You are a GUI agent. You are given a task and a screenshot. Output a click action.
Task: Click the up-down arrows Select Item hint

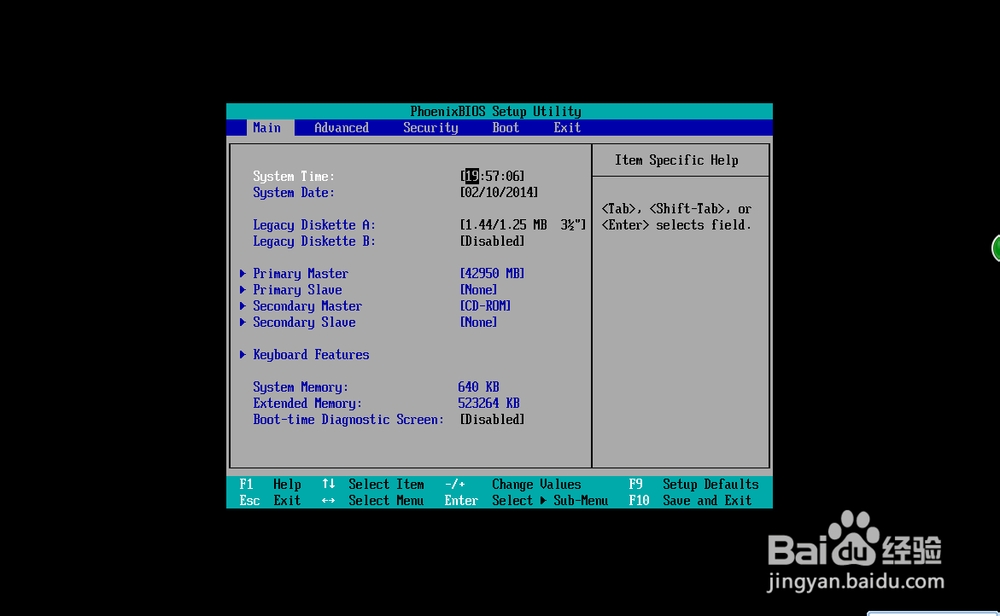click(x=373, y=485)
